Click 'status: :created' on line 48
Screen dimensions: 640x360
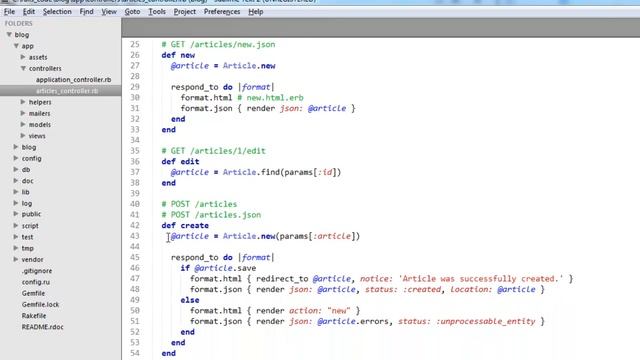pyautogui.click(x=403, y=289)
